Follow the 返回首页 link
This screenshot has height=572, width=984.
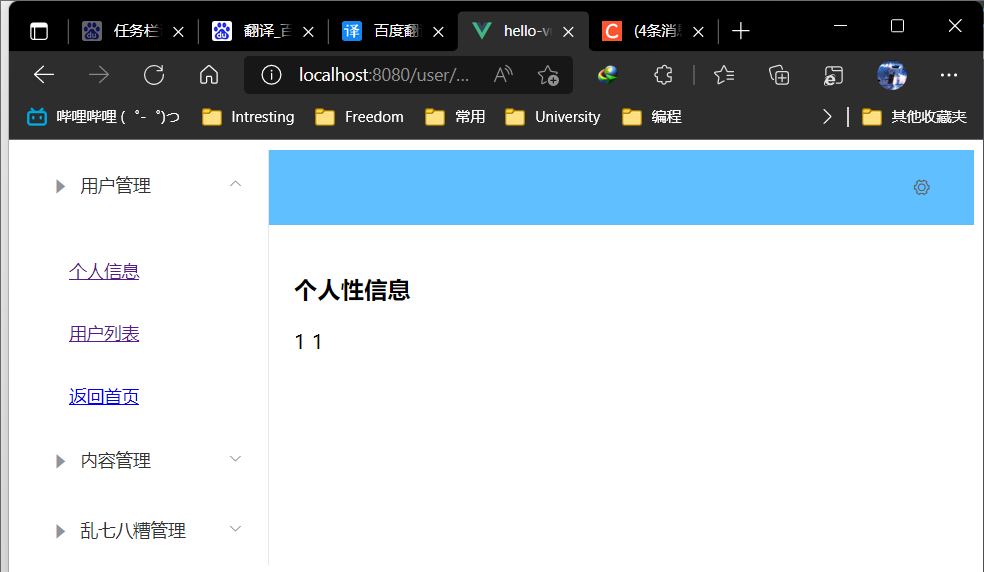pyautogui.click(x=104, y=397)
